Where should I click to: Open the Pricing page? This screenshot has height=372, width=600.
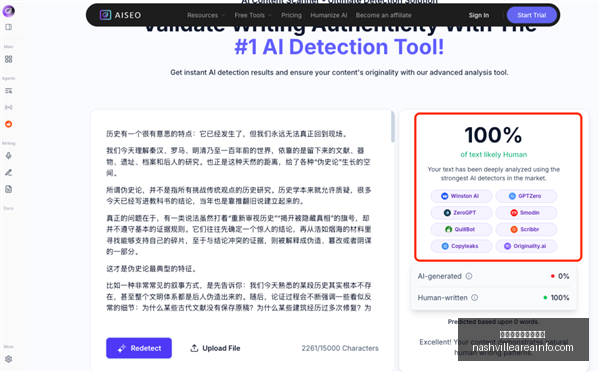291,15
